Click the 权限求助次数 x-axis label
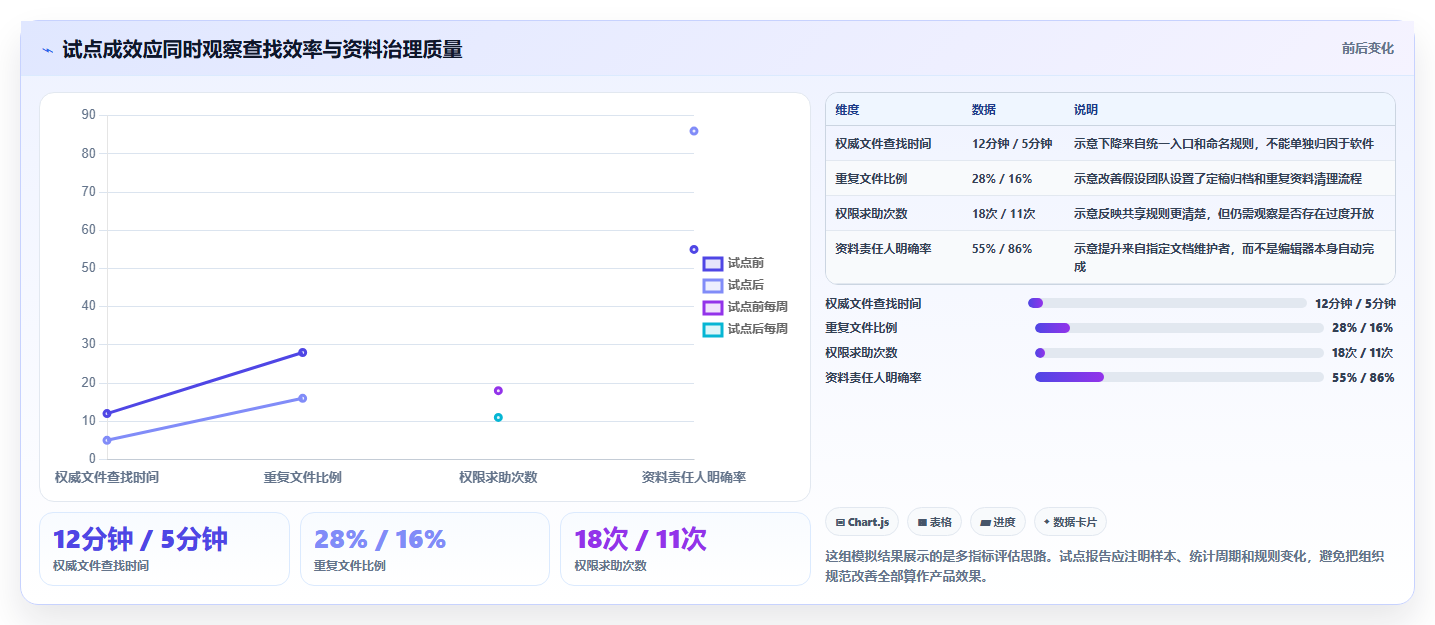This screenshot has width=1435, height=625. pyautogui.click(x=498, y=477)
